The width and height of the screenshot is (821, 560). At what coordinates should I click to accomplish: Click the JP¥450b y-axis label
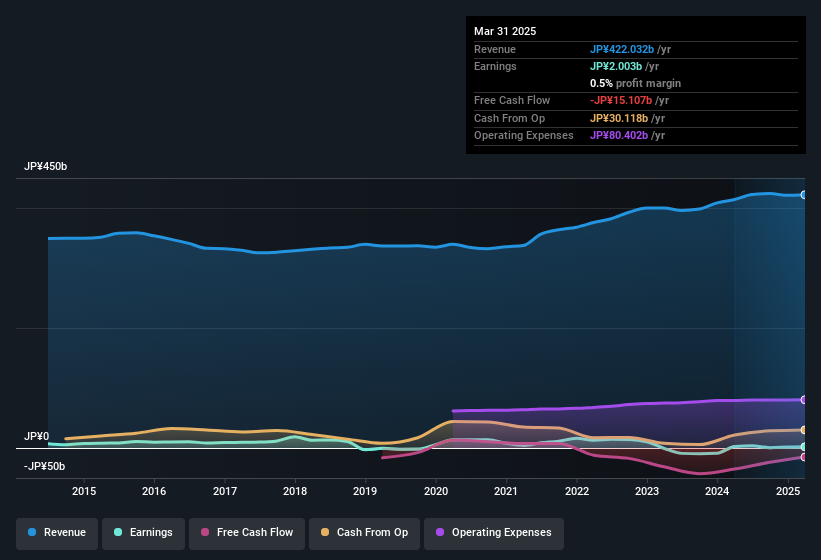point(46,166)
